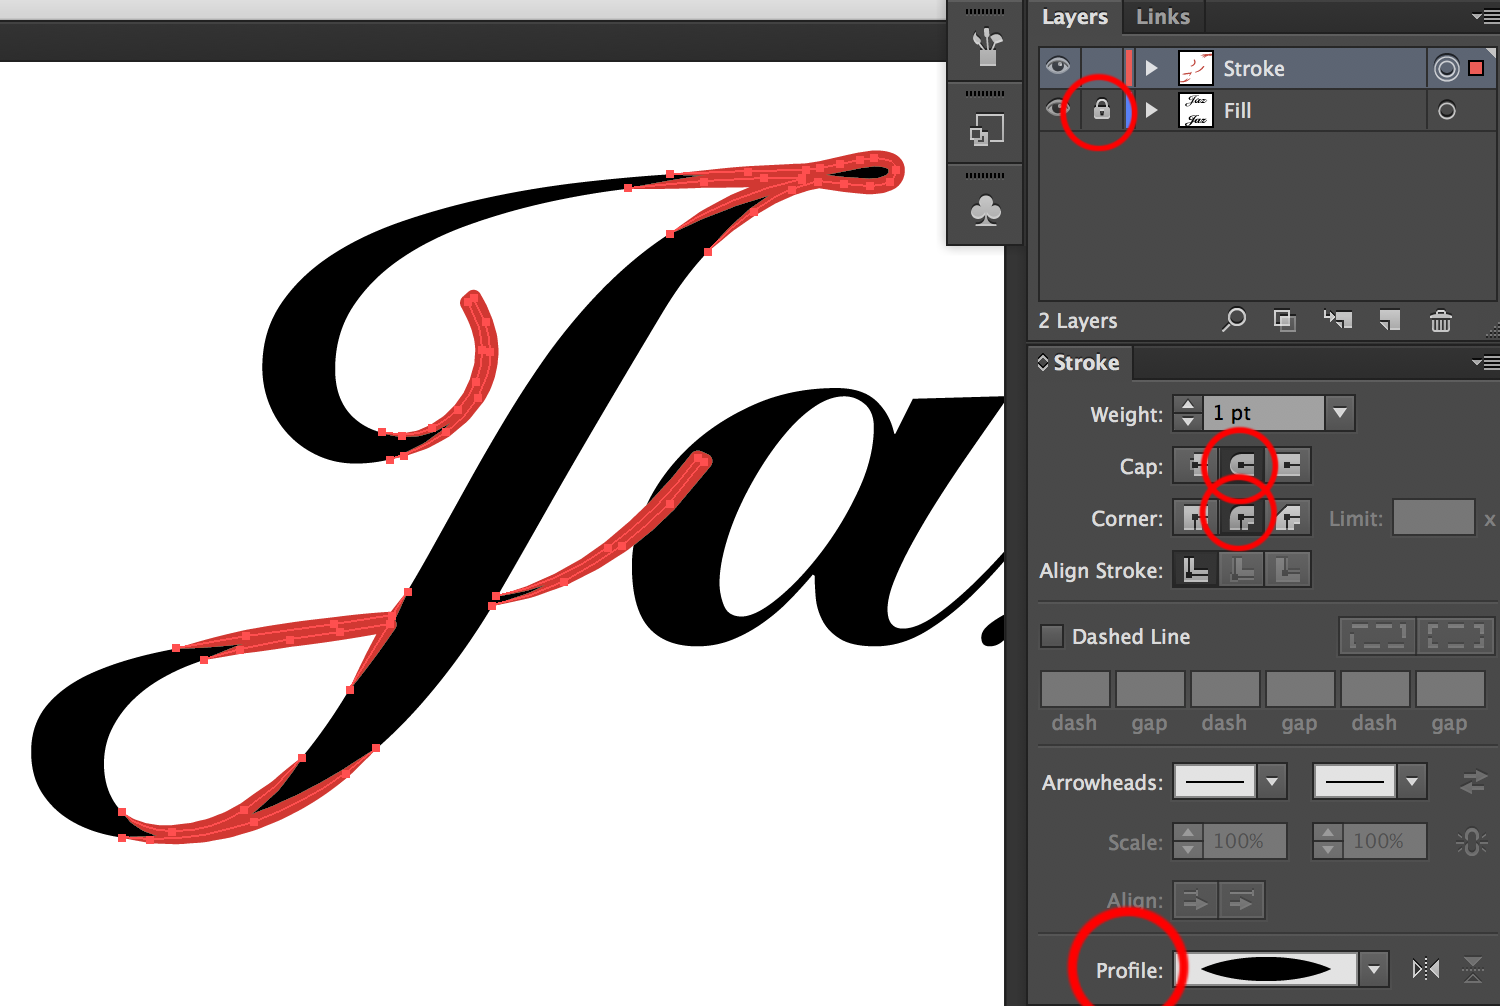This screenshot has height=1006, width=1500.
Task: Select the Round Cap option
Action: click(x=1241, y=465)
